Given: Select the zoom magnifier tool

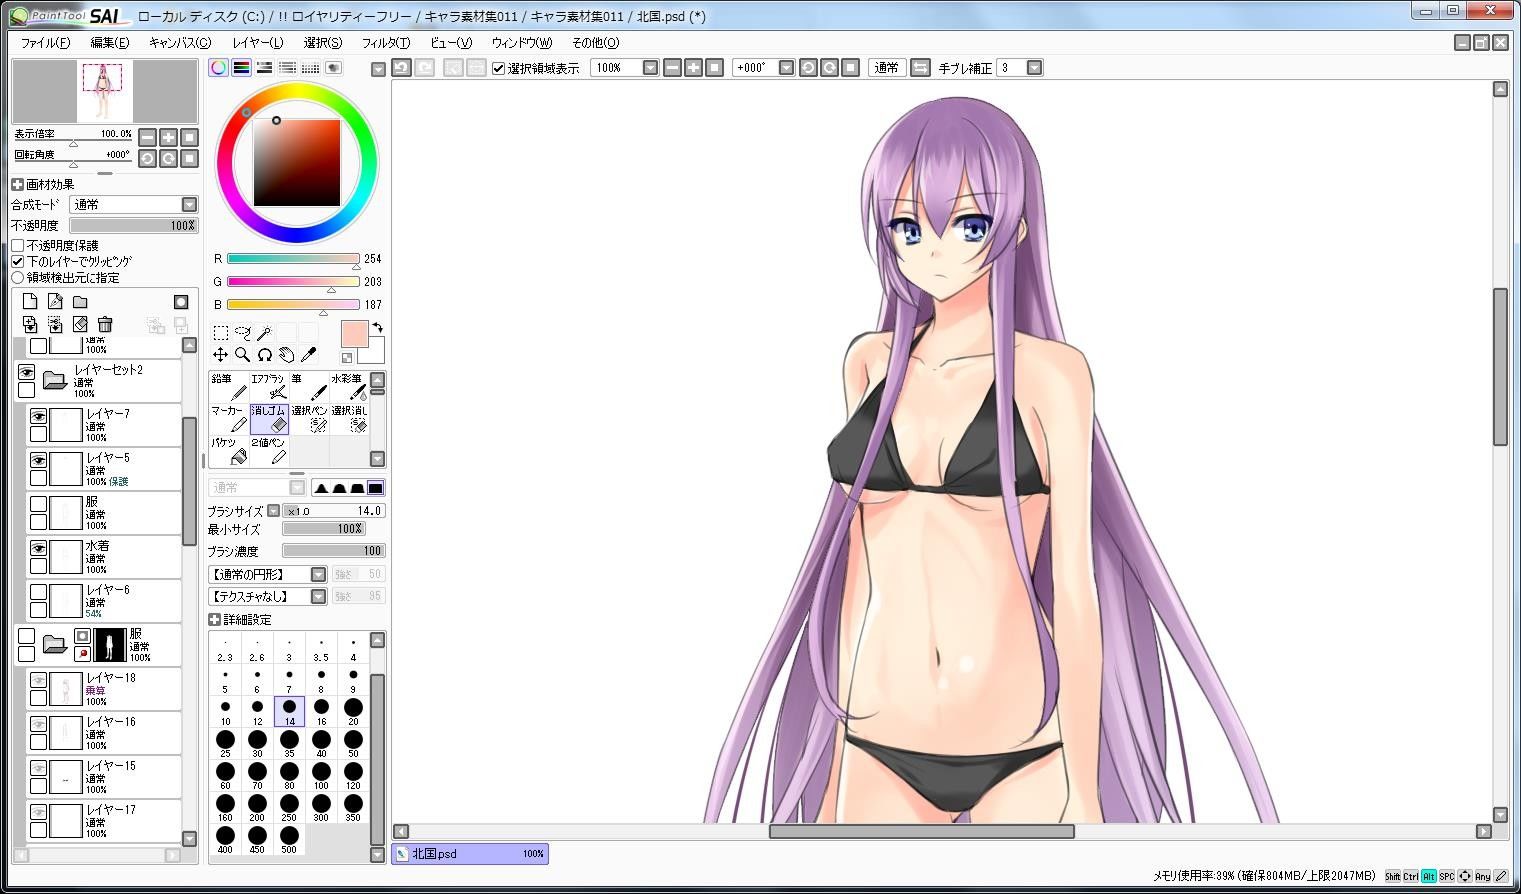Looking at the screenshot, I should coord(242,354).
